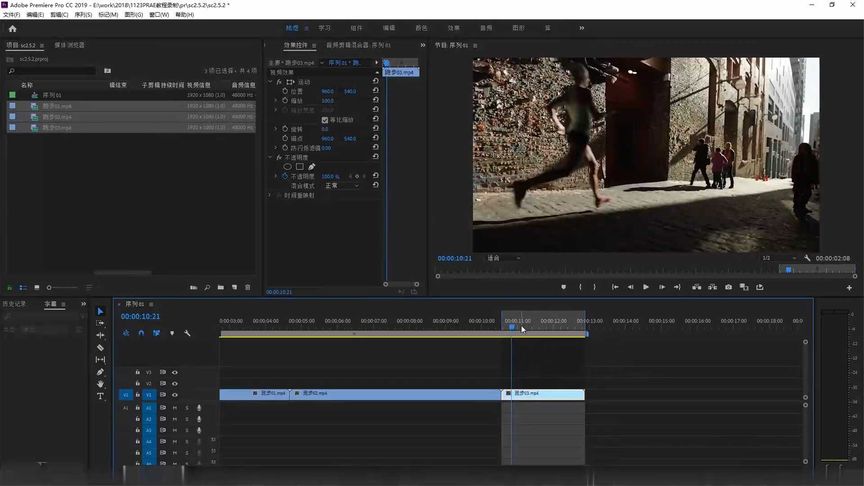Screen dimensions: 864x486
Task: Hide track V2 with eye icon
Action: pyautogui.click(x=175, y=384)
